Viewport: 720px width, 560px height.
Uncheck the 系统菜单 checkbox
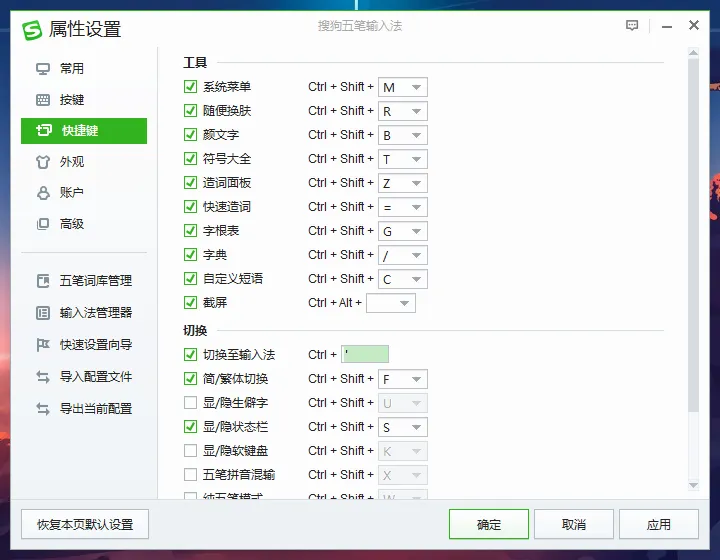coord(190,87)
